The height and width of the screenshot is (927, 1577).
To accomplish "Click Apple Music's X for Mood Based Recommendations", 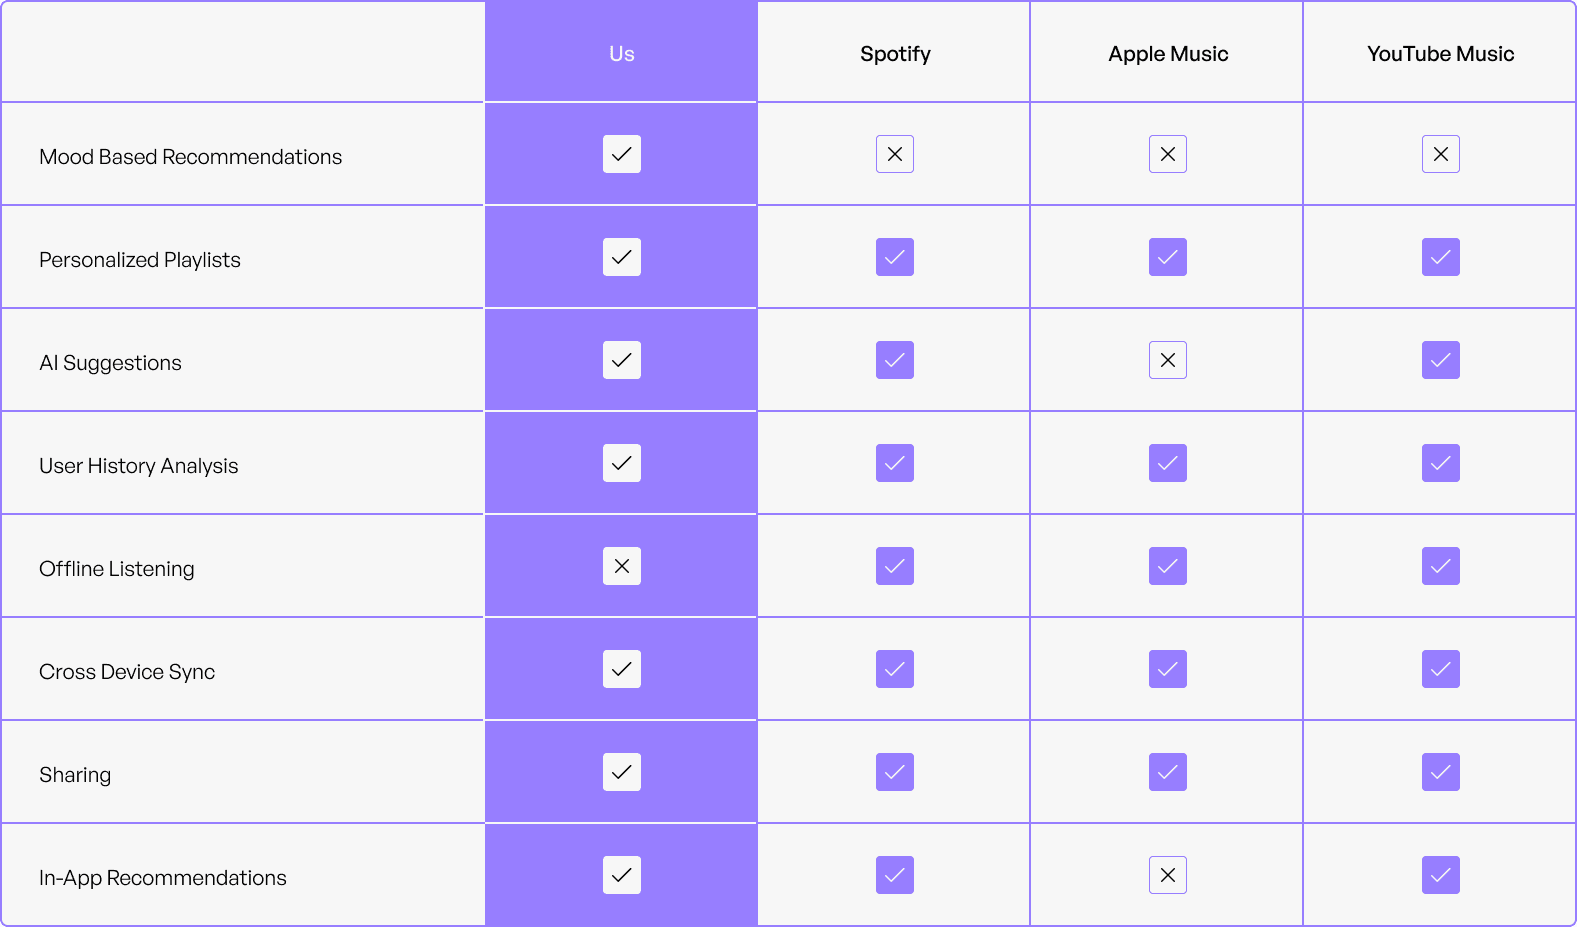I will 1168,154.
